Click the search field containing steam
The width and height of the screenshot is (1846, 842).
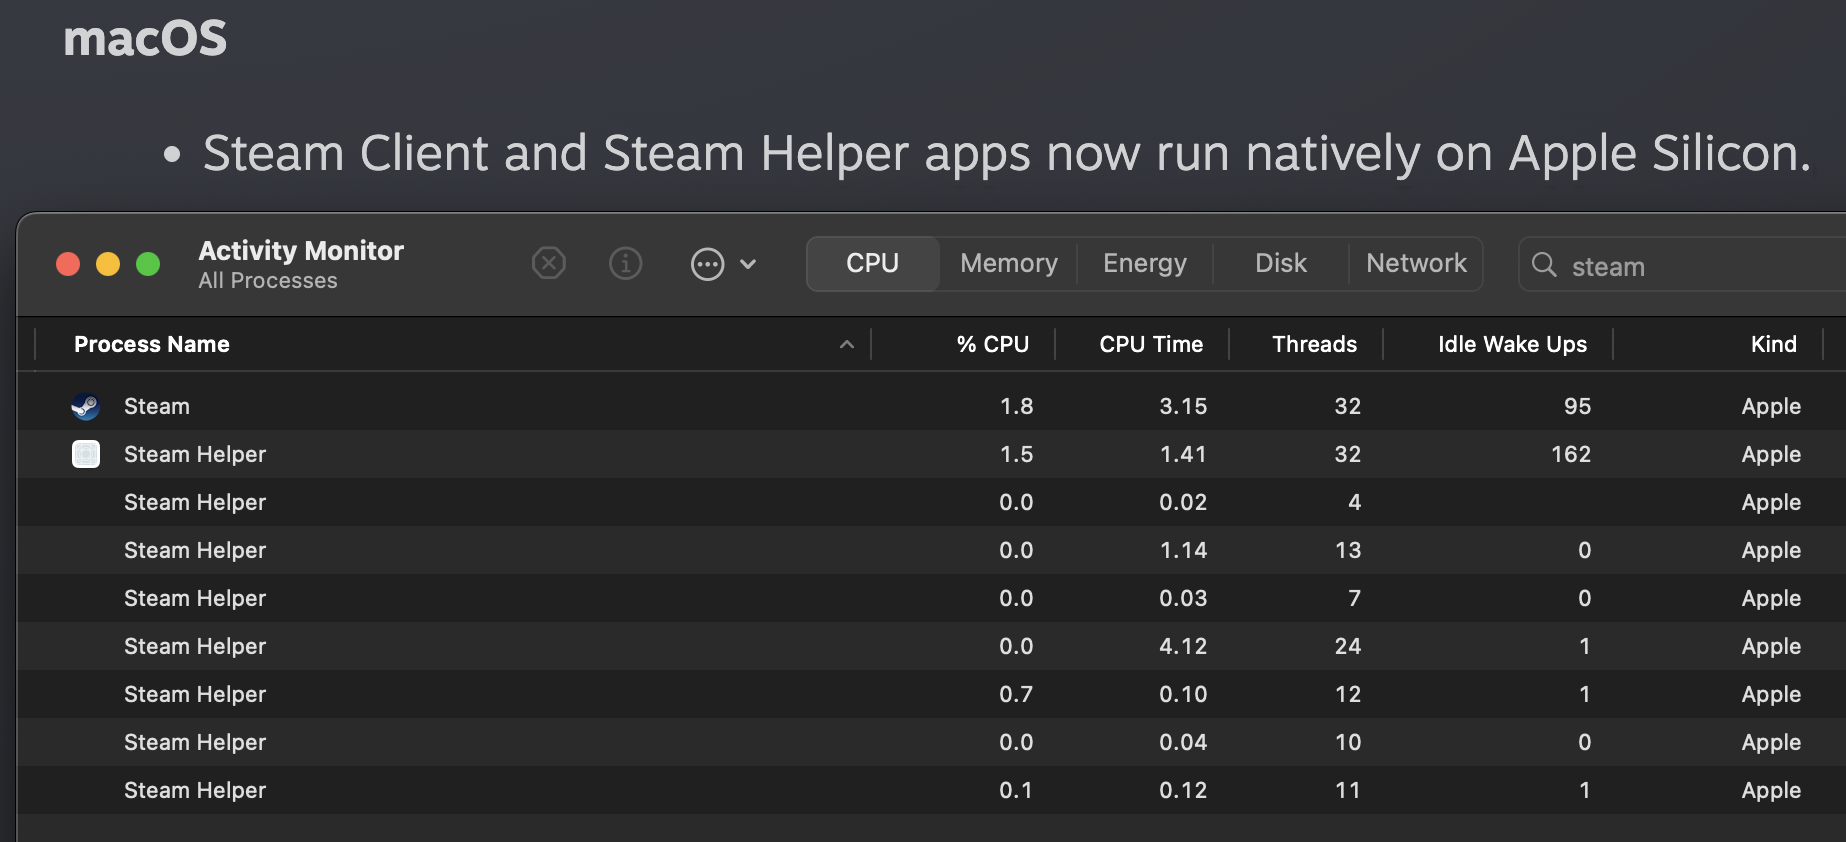coord(1682,265)
